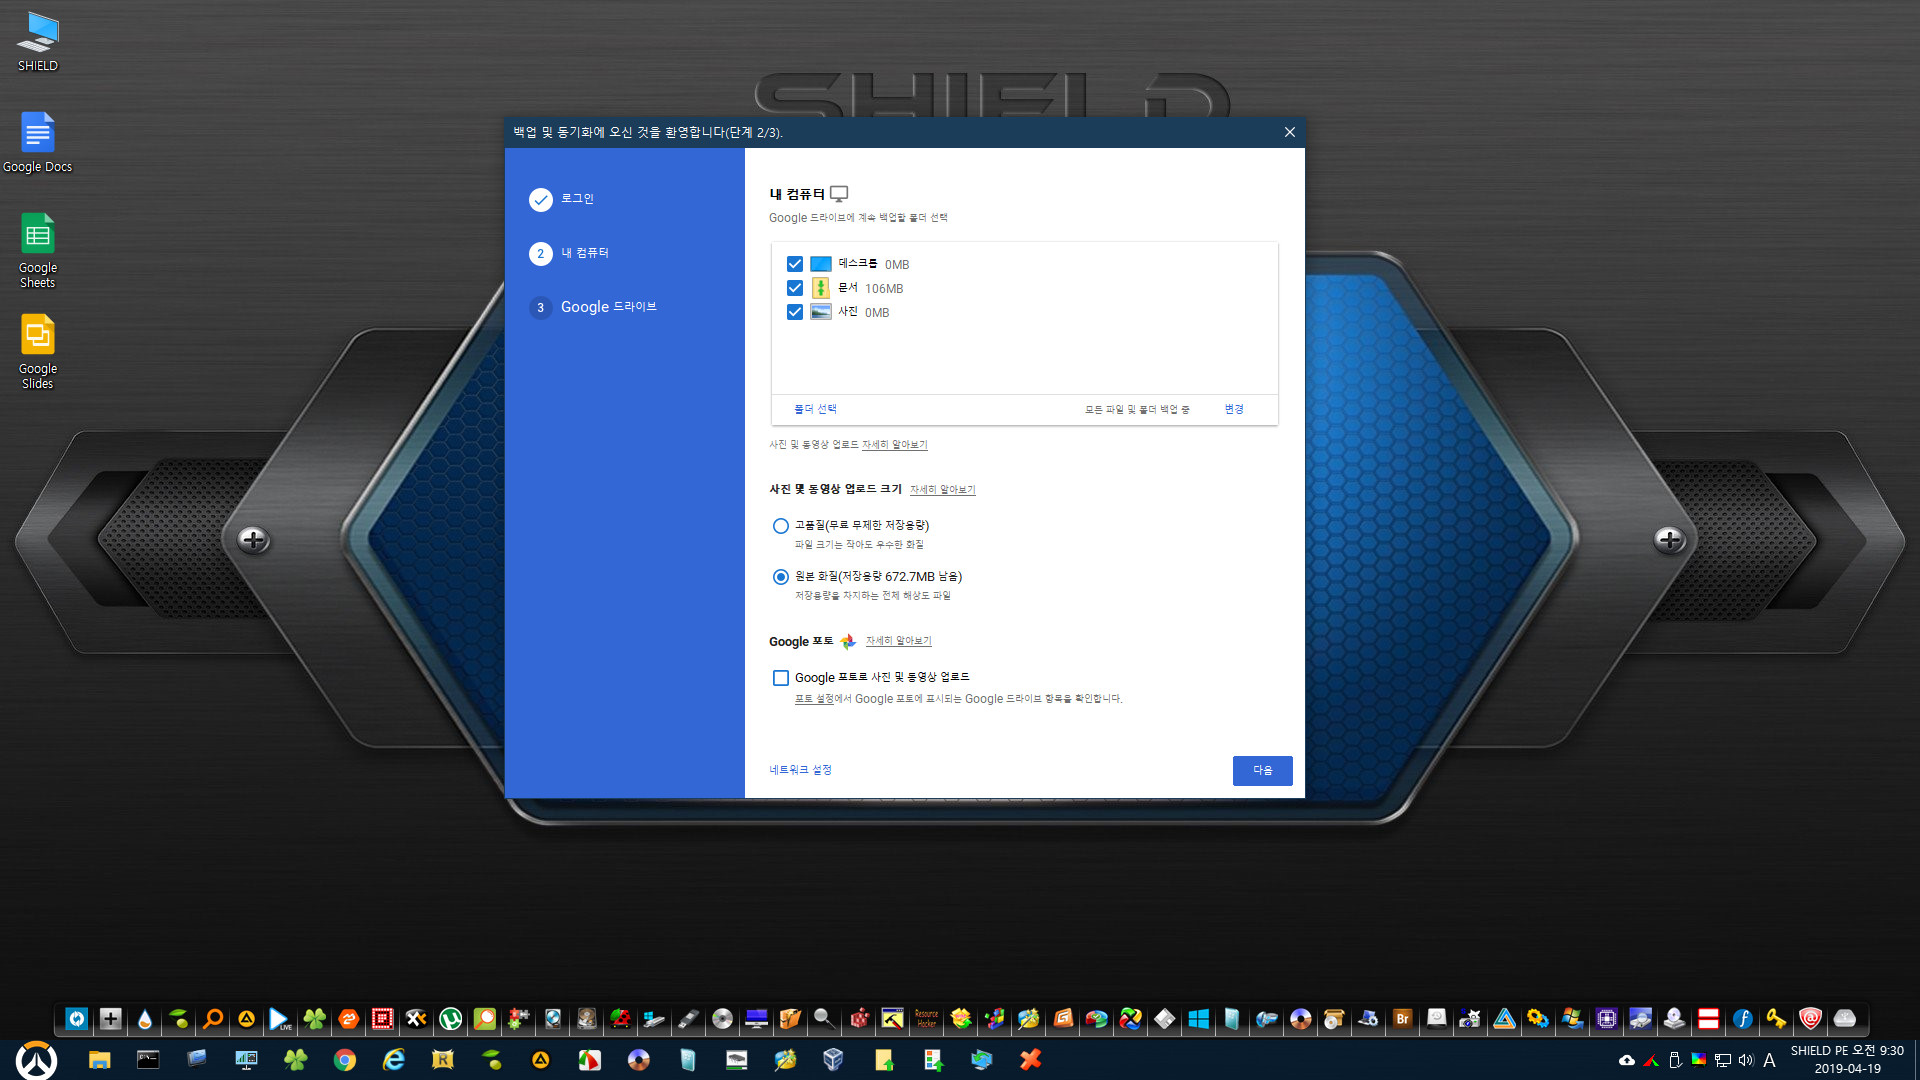
Task: Launch uTorrent from the dock
Action: (x=450, y=1019)
